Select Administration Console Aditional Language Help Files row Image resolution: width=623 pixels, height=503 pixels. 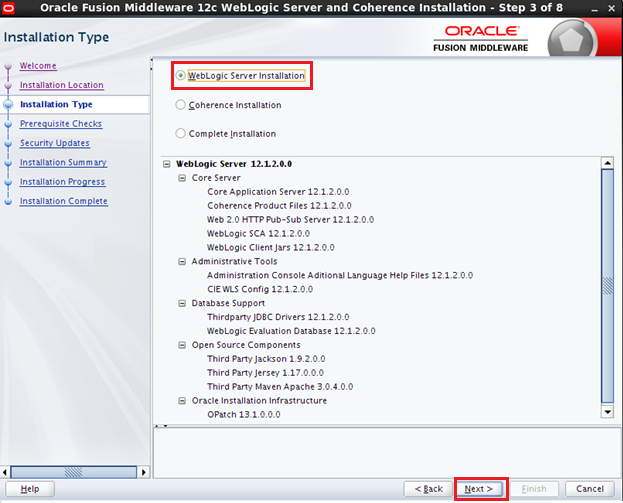pos(340,275)
